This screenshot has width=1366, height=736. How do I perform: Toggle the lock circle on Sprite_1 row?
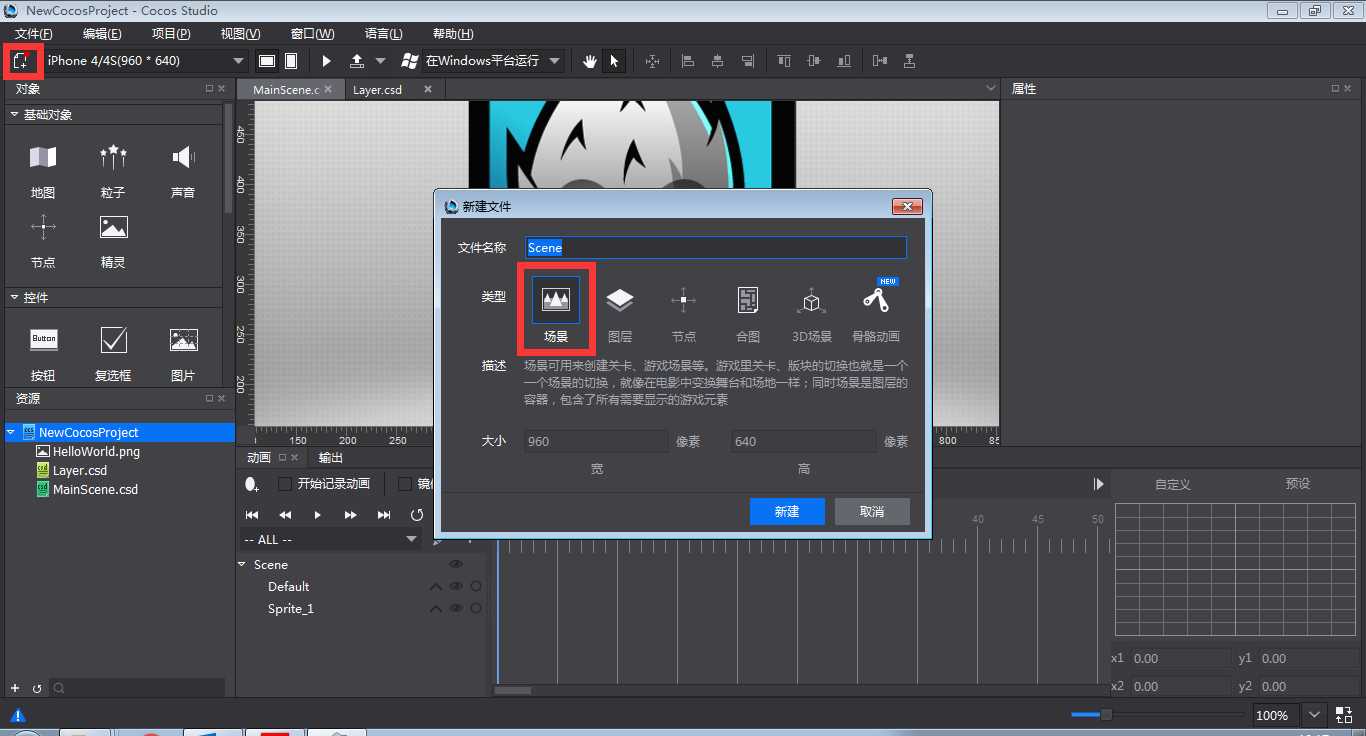point(476,609)
